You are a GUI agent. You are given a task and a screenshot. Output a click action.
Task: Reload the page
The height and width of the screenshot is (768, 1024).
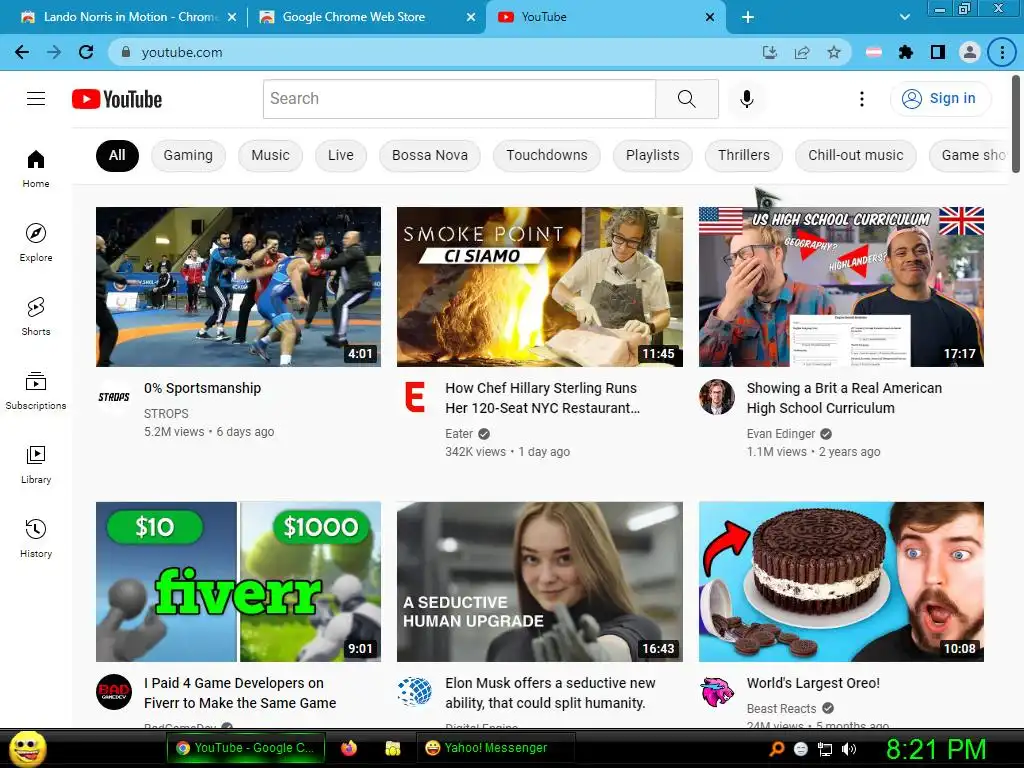(x=86, y=52)
